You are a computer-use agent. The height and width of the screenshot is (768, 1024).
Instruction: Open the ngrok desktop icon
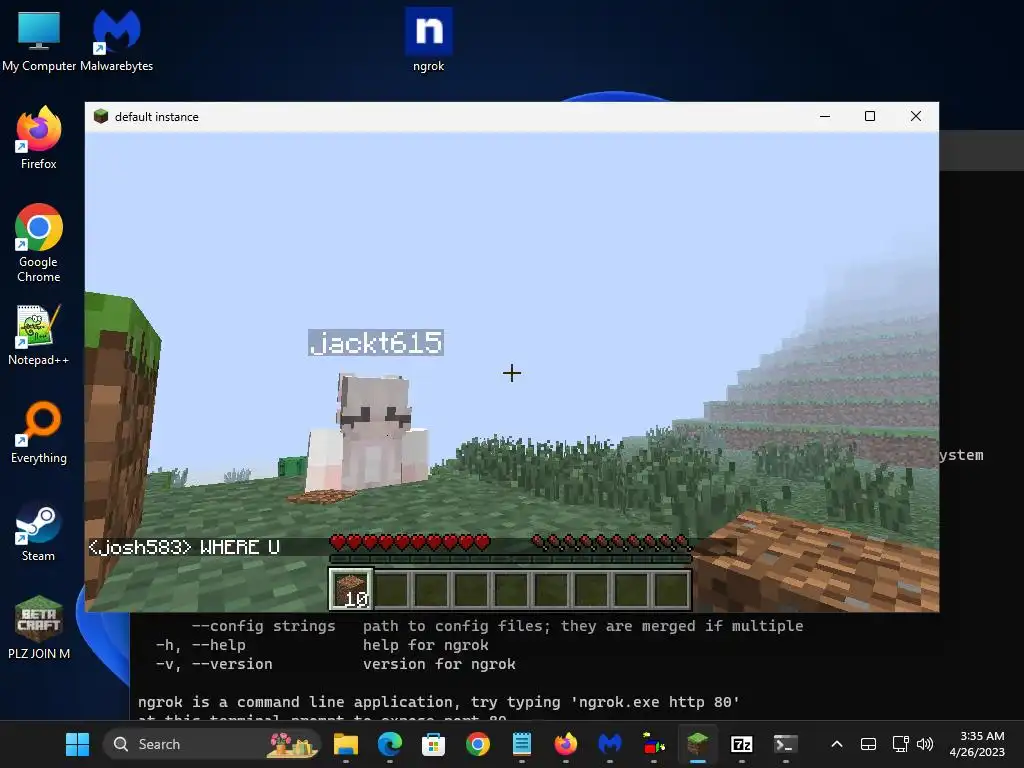pyautogui.click(x=428, y=39)
